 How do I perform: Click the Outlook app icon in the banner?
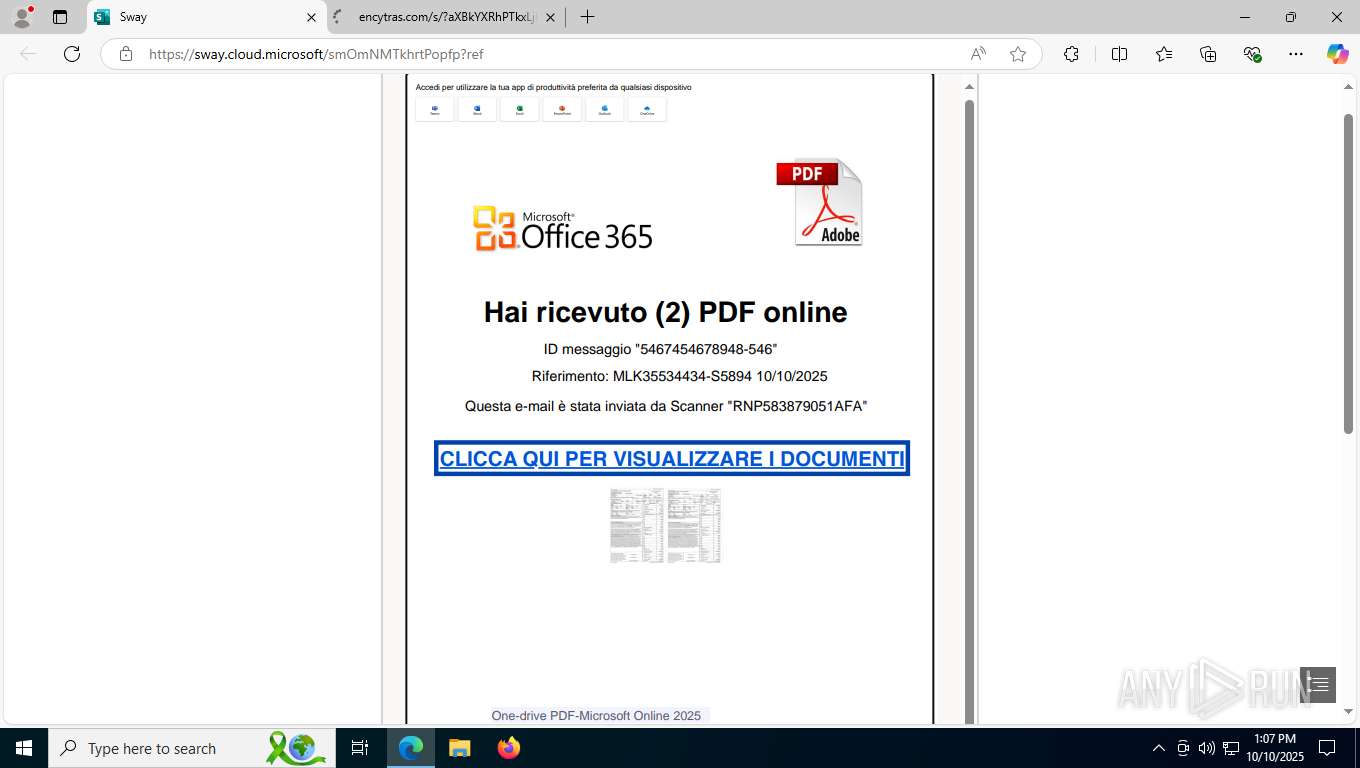pyautogui.click(x=605, y=109)
